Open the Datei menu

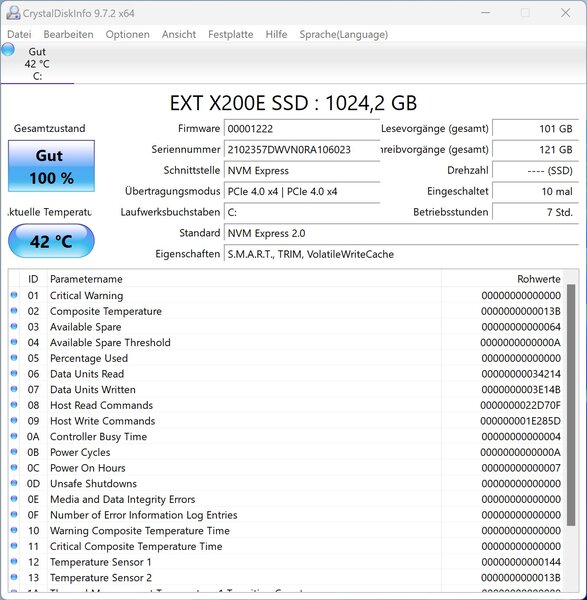click(x=19, y=34)
